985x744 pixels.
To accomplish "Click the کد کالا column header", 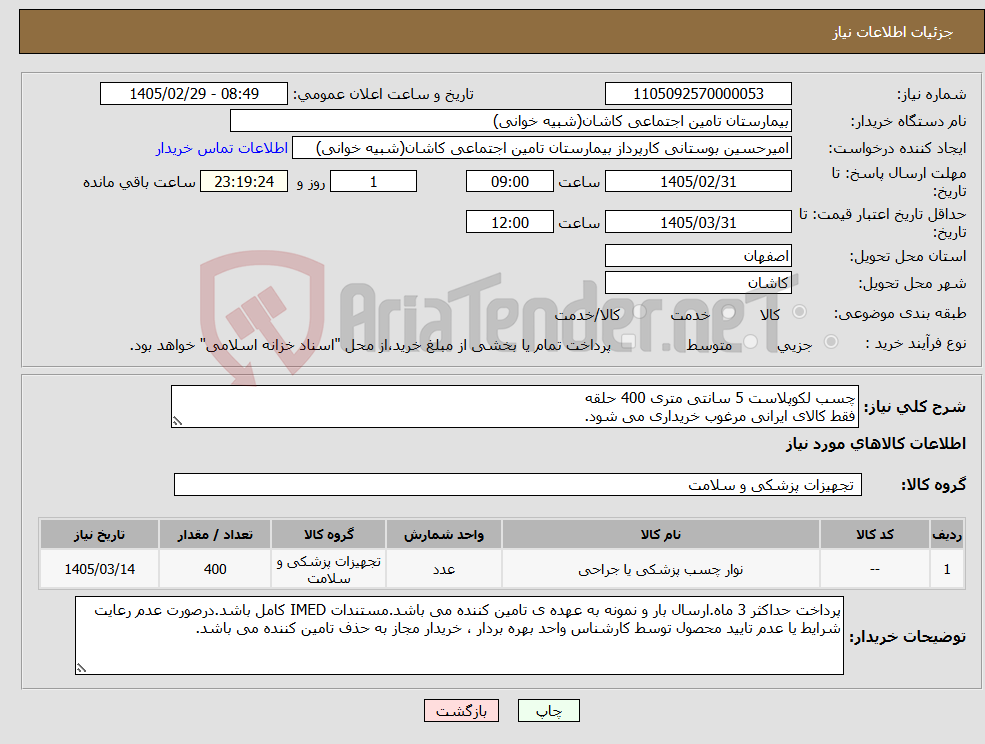I will pos(874,534).
